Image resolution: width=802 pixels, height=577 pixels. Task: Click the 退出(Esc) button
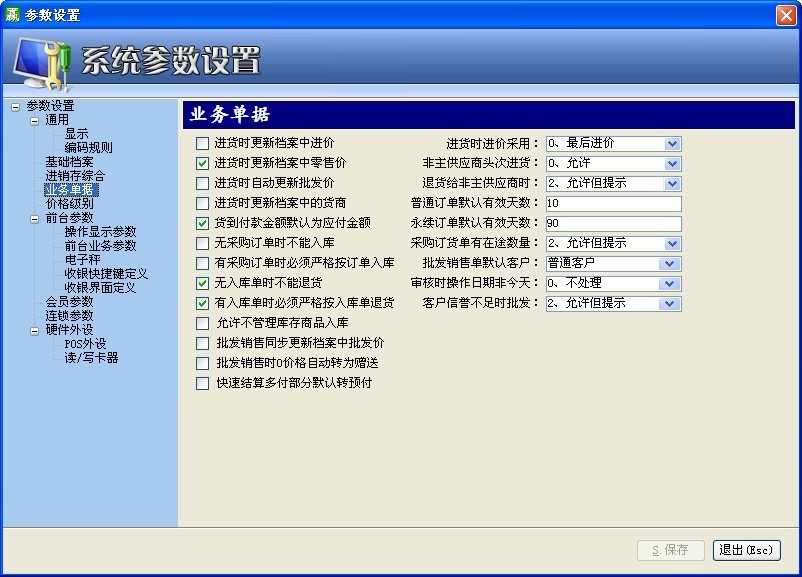(747, 550)
